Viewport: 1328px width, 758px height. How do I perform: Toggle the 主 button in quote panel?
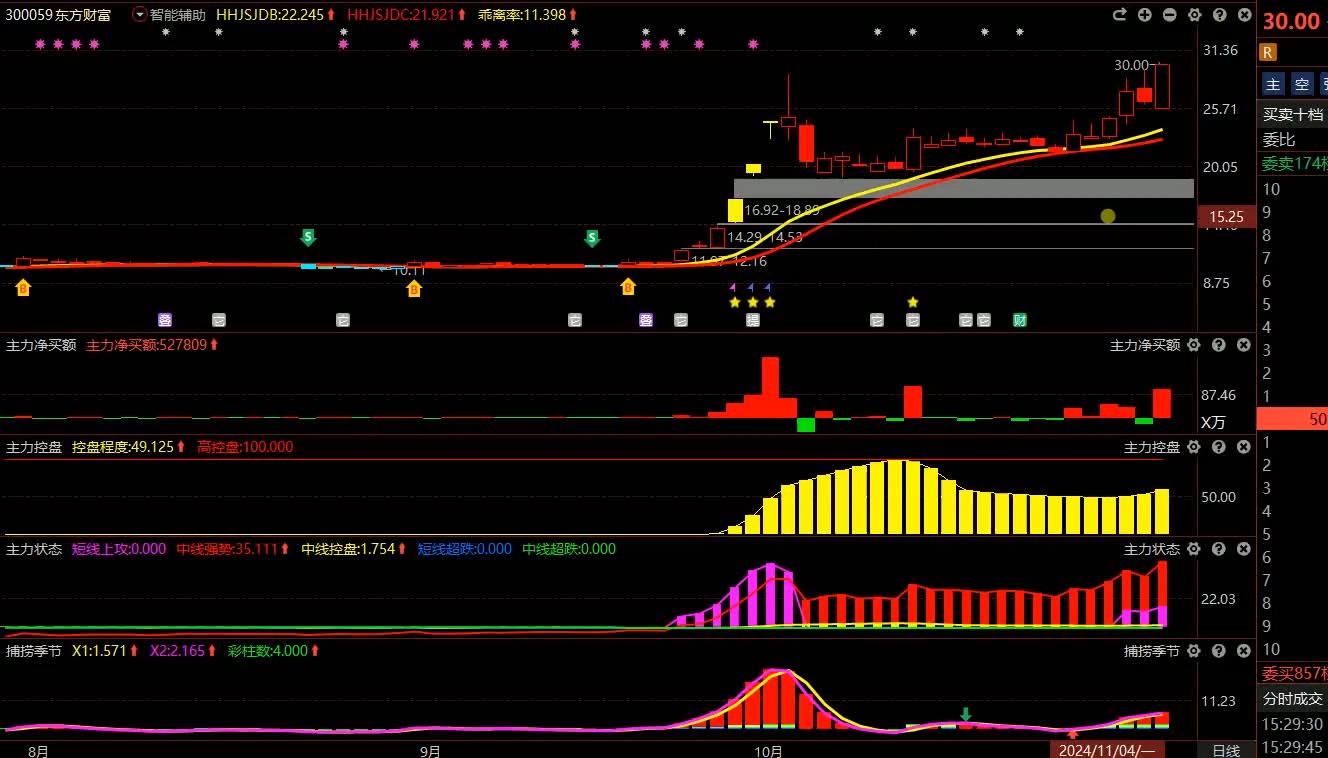point(1272,84)
